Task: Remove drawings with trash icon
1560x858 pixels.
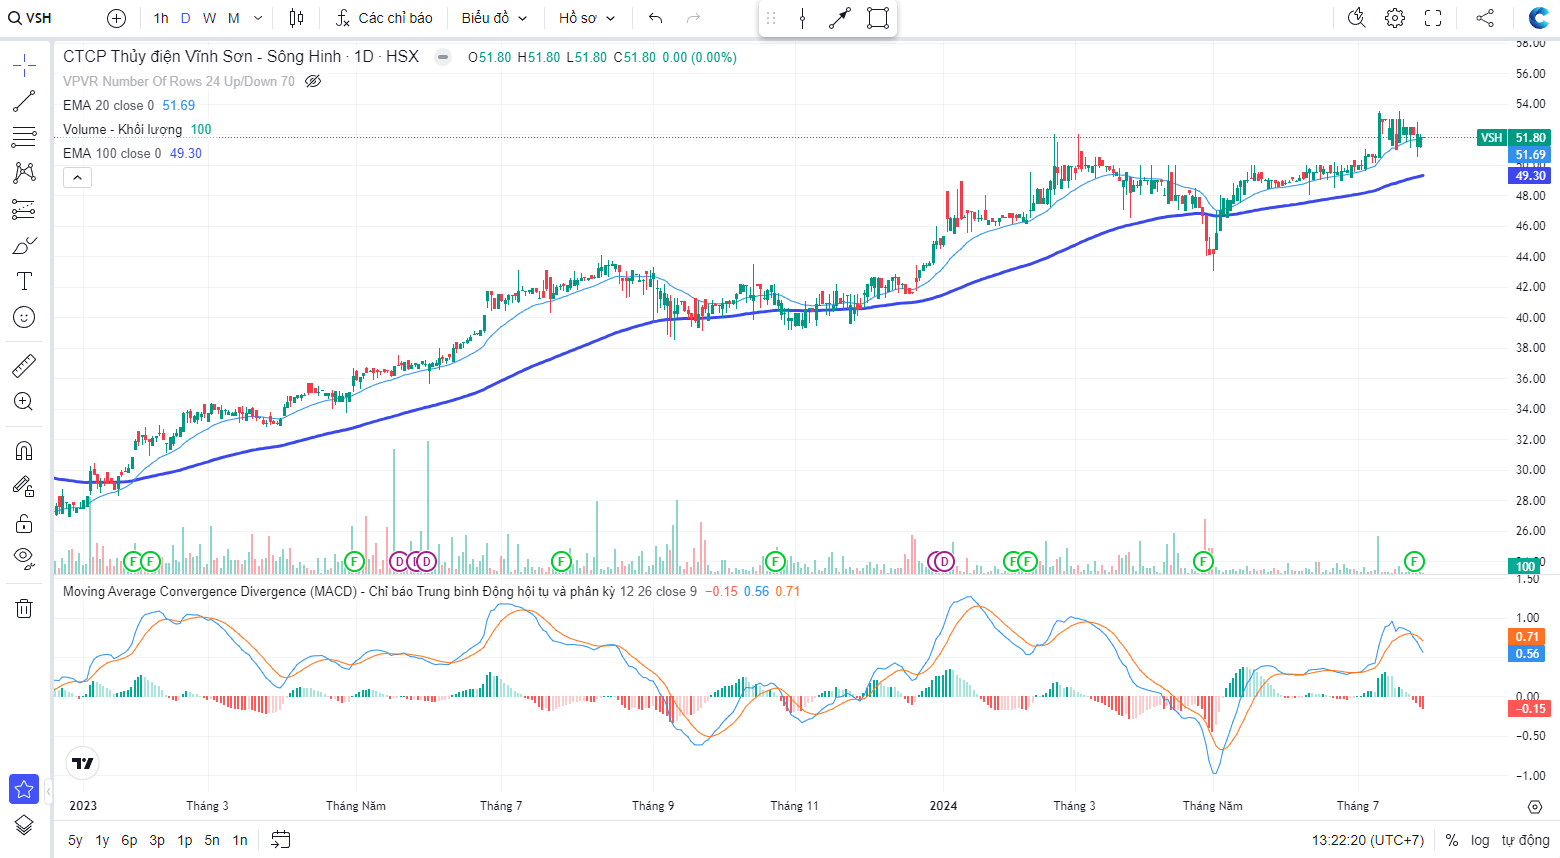Action: point(24,608)
